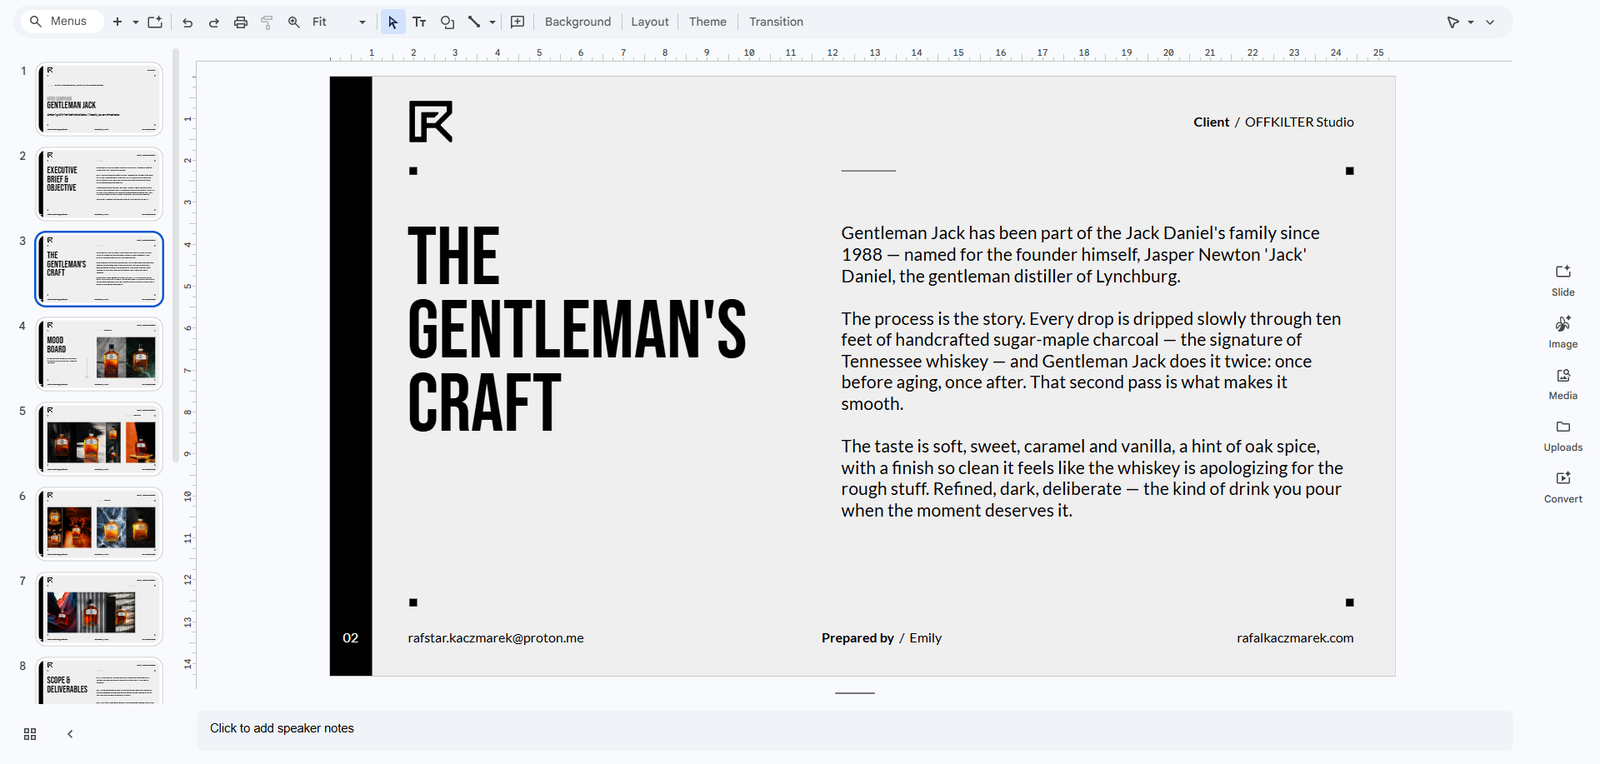Choose the select cursor tool

click(x=393, y=22)
